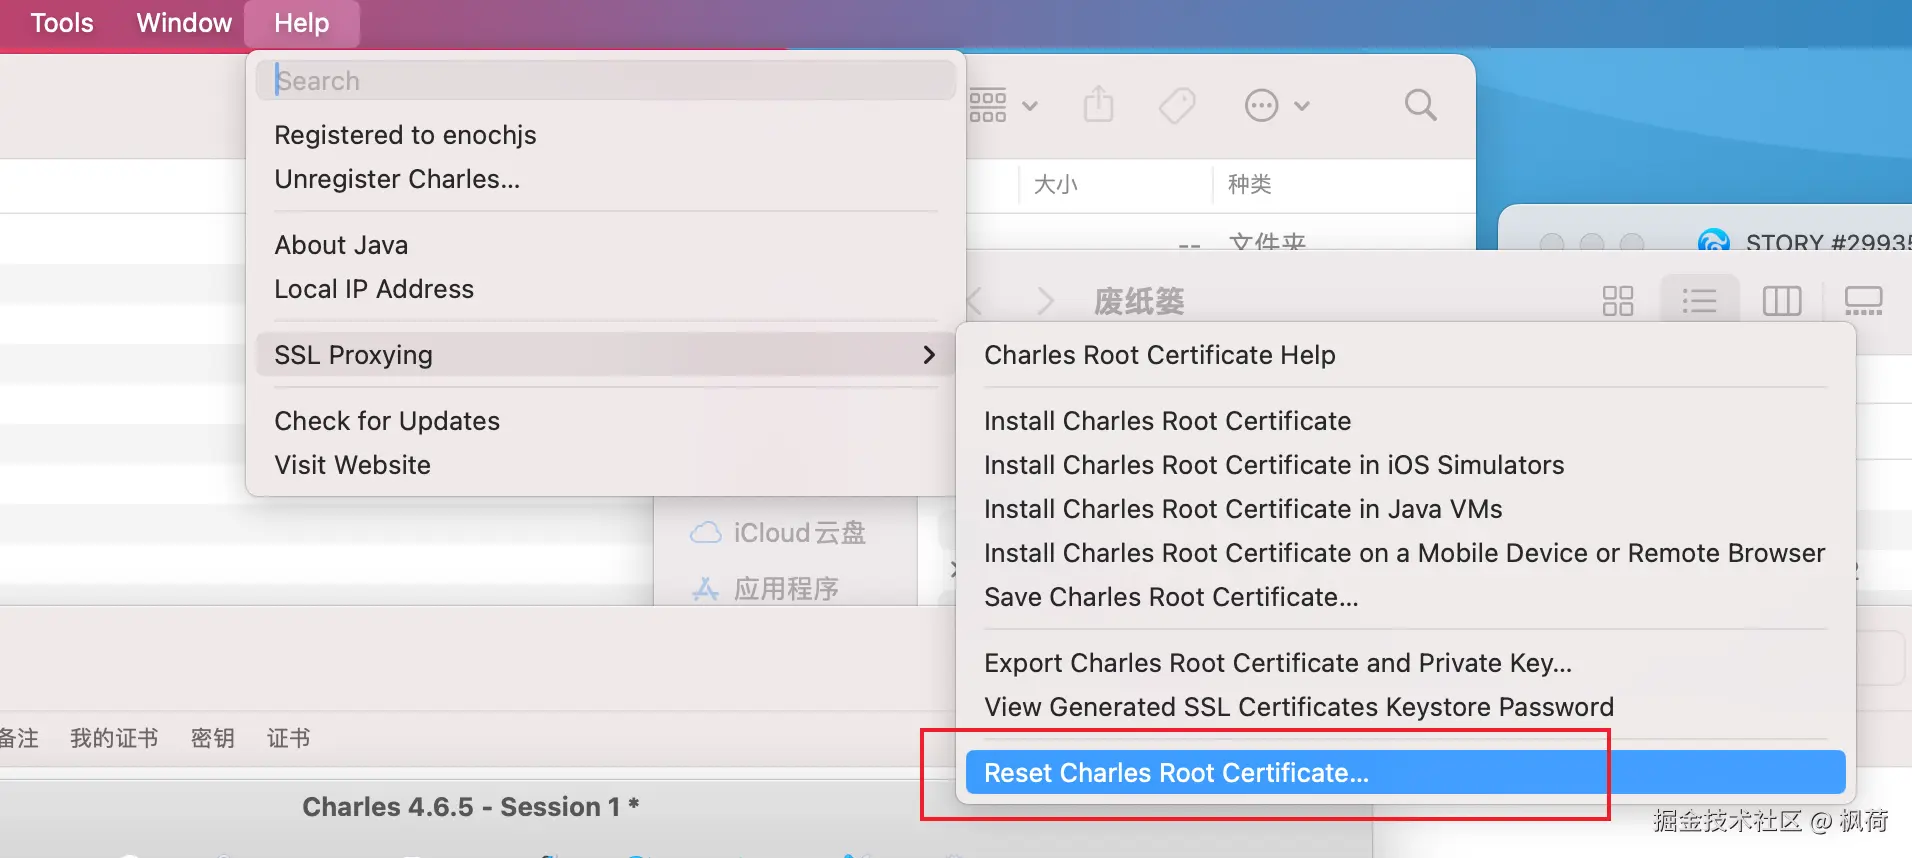This screenshot has width=1912, height=858.
Task: Switch Trash window to icon view
Action: [1617, 301]
